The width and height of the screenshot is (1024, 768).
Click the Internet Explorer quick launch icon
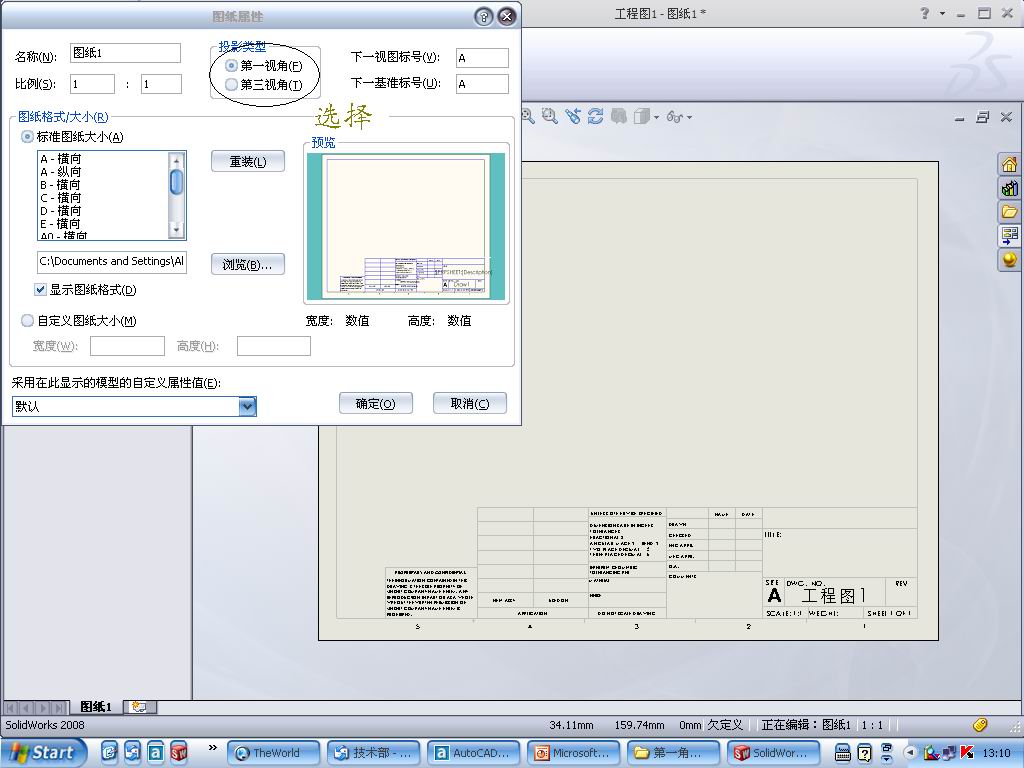click(109, 752)
